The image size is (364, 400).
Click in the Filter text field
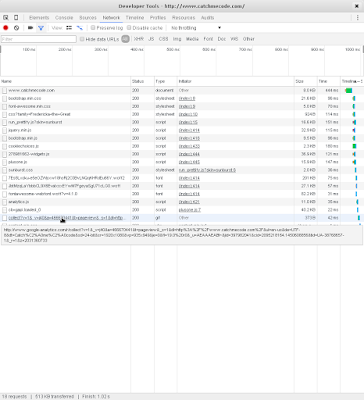point(39,39)
